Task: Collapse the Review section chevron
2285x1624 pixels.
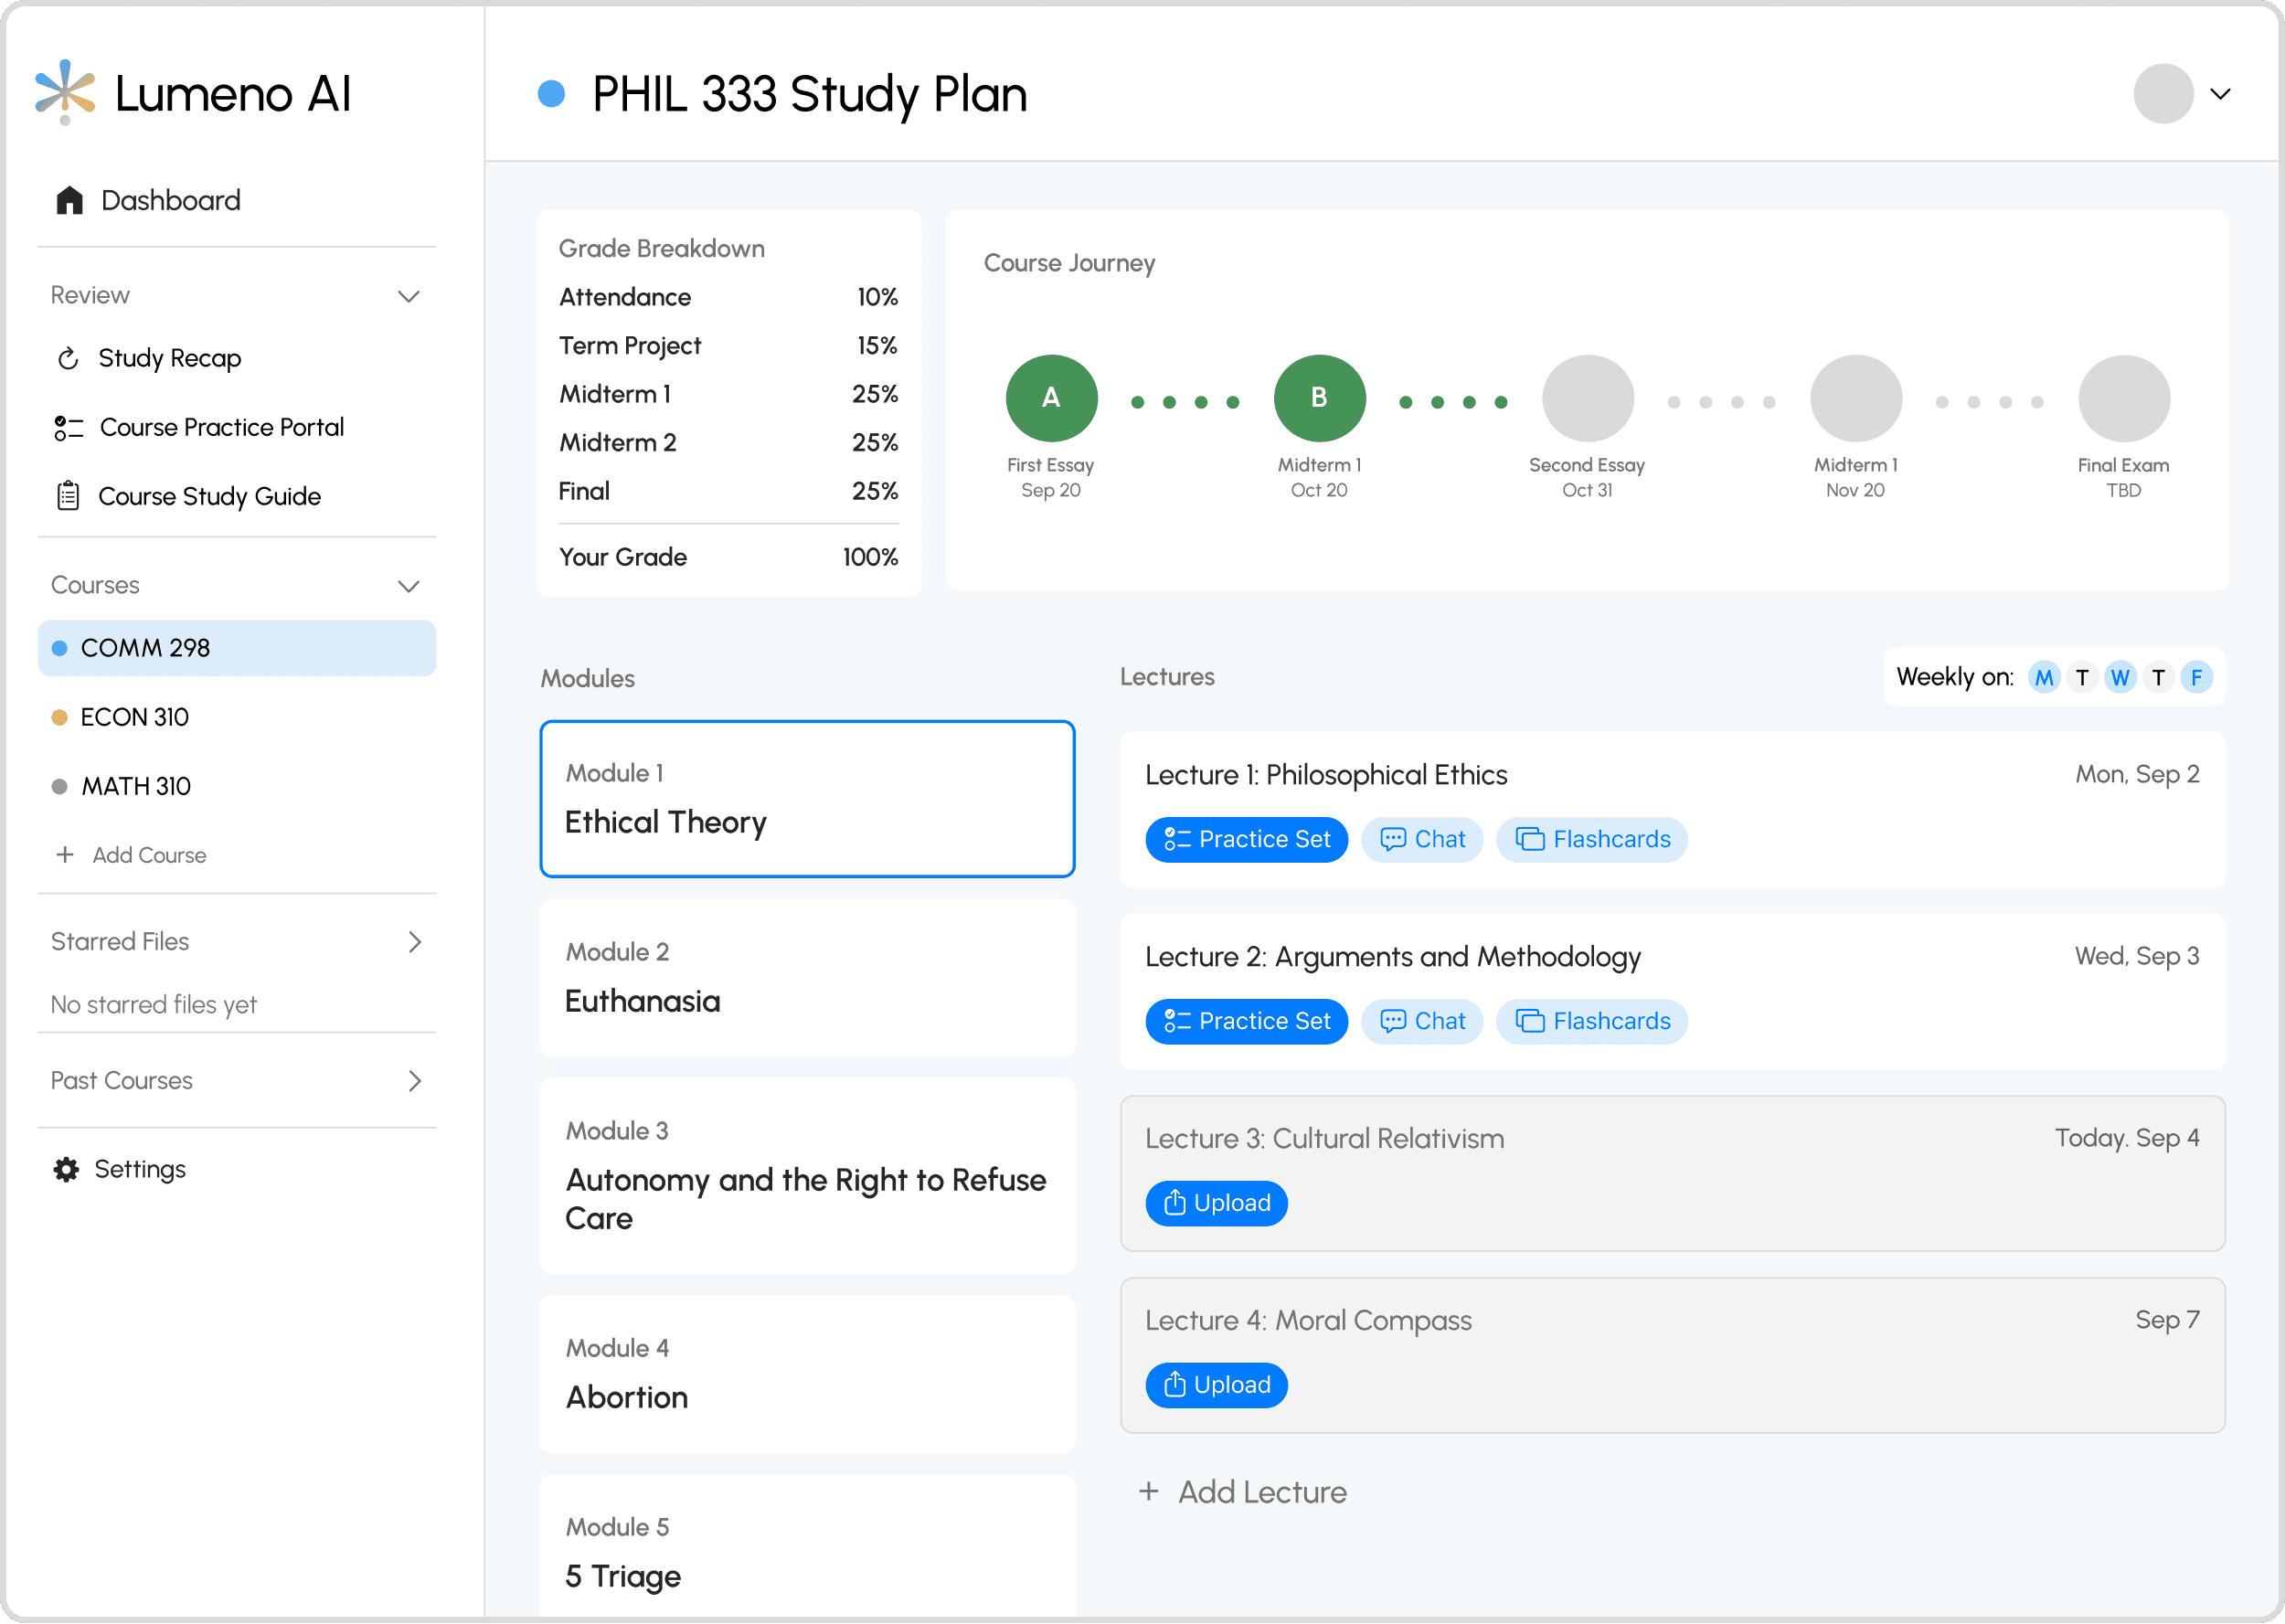Action: click(x=408, y=296)
